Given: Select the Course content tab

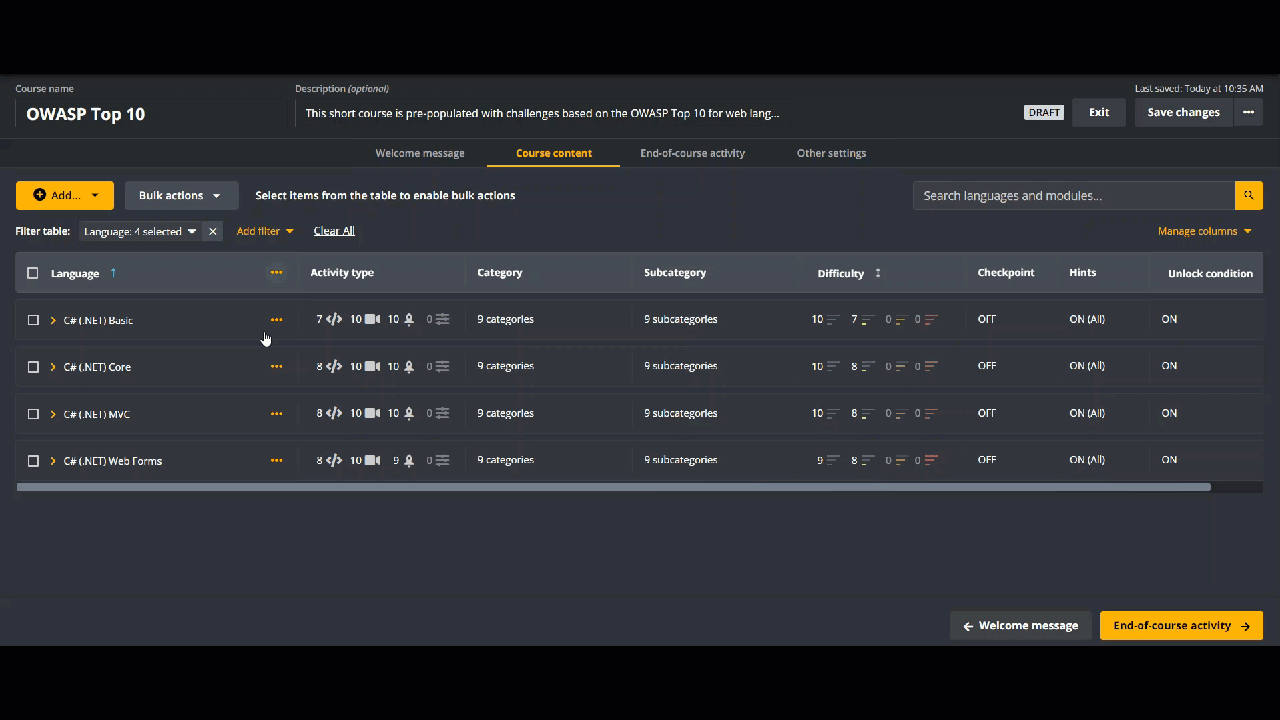Looking at the screenshot, I should coord(554,153).
